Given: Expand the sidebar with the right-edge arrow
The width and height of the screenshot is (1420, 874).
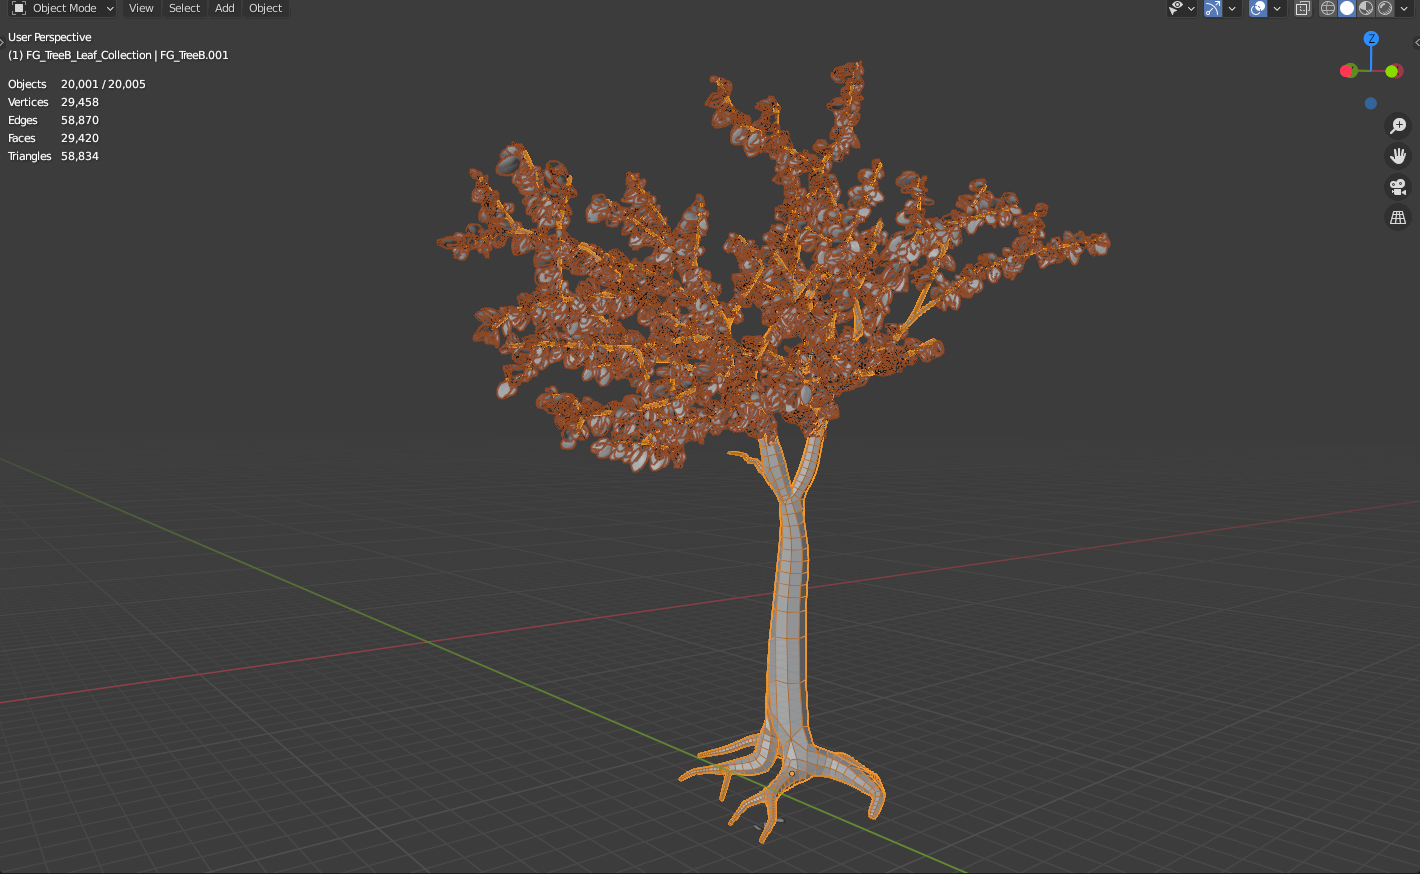Looking at the screenshot, I should [x=1416, y=42].
